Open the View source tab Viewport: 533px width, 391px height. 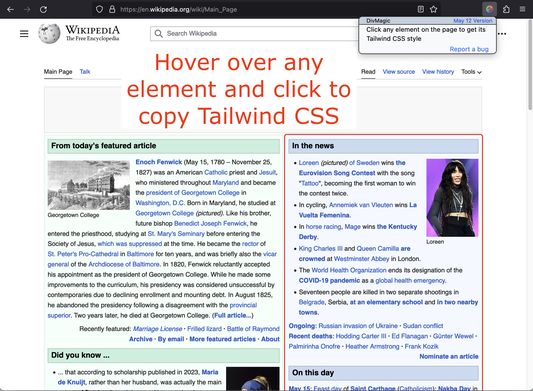398,72
